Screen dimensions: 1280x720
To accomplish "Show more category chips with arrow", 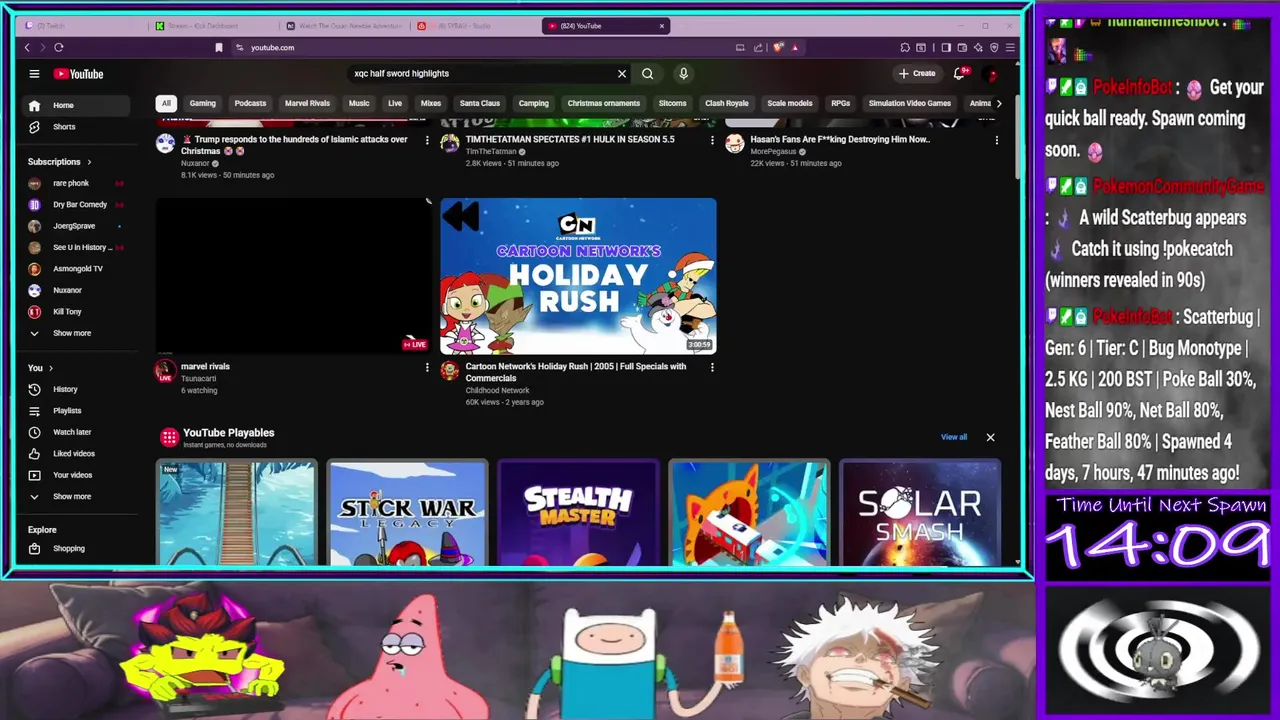I will 998,103.
